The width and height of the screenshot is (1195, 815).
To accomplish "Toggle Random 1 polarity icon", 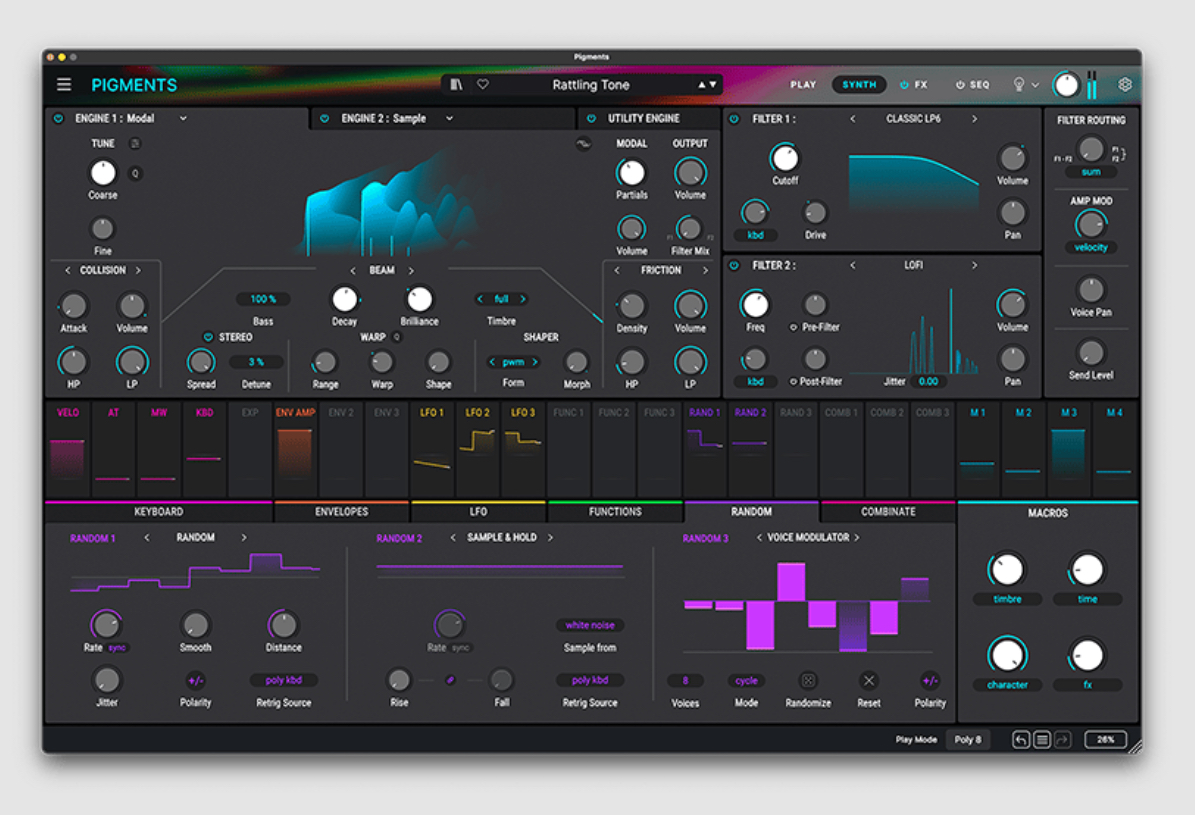I will [x=195, y=680].
